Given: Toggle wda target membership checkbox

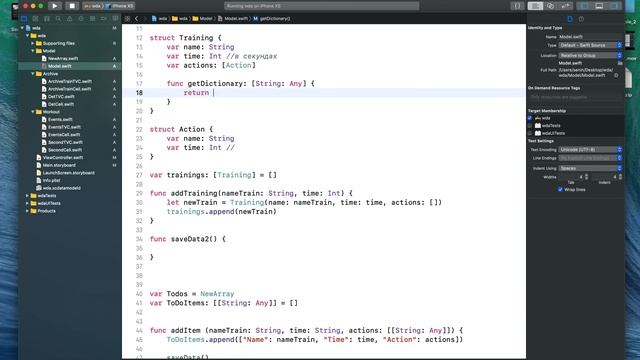Looking at the screenshot, I should 530,118.
